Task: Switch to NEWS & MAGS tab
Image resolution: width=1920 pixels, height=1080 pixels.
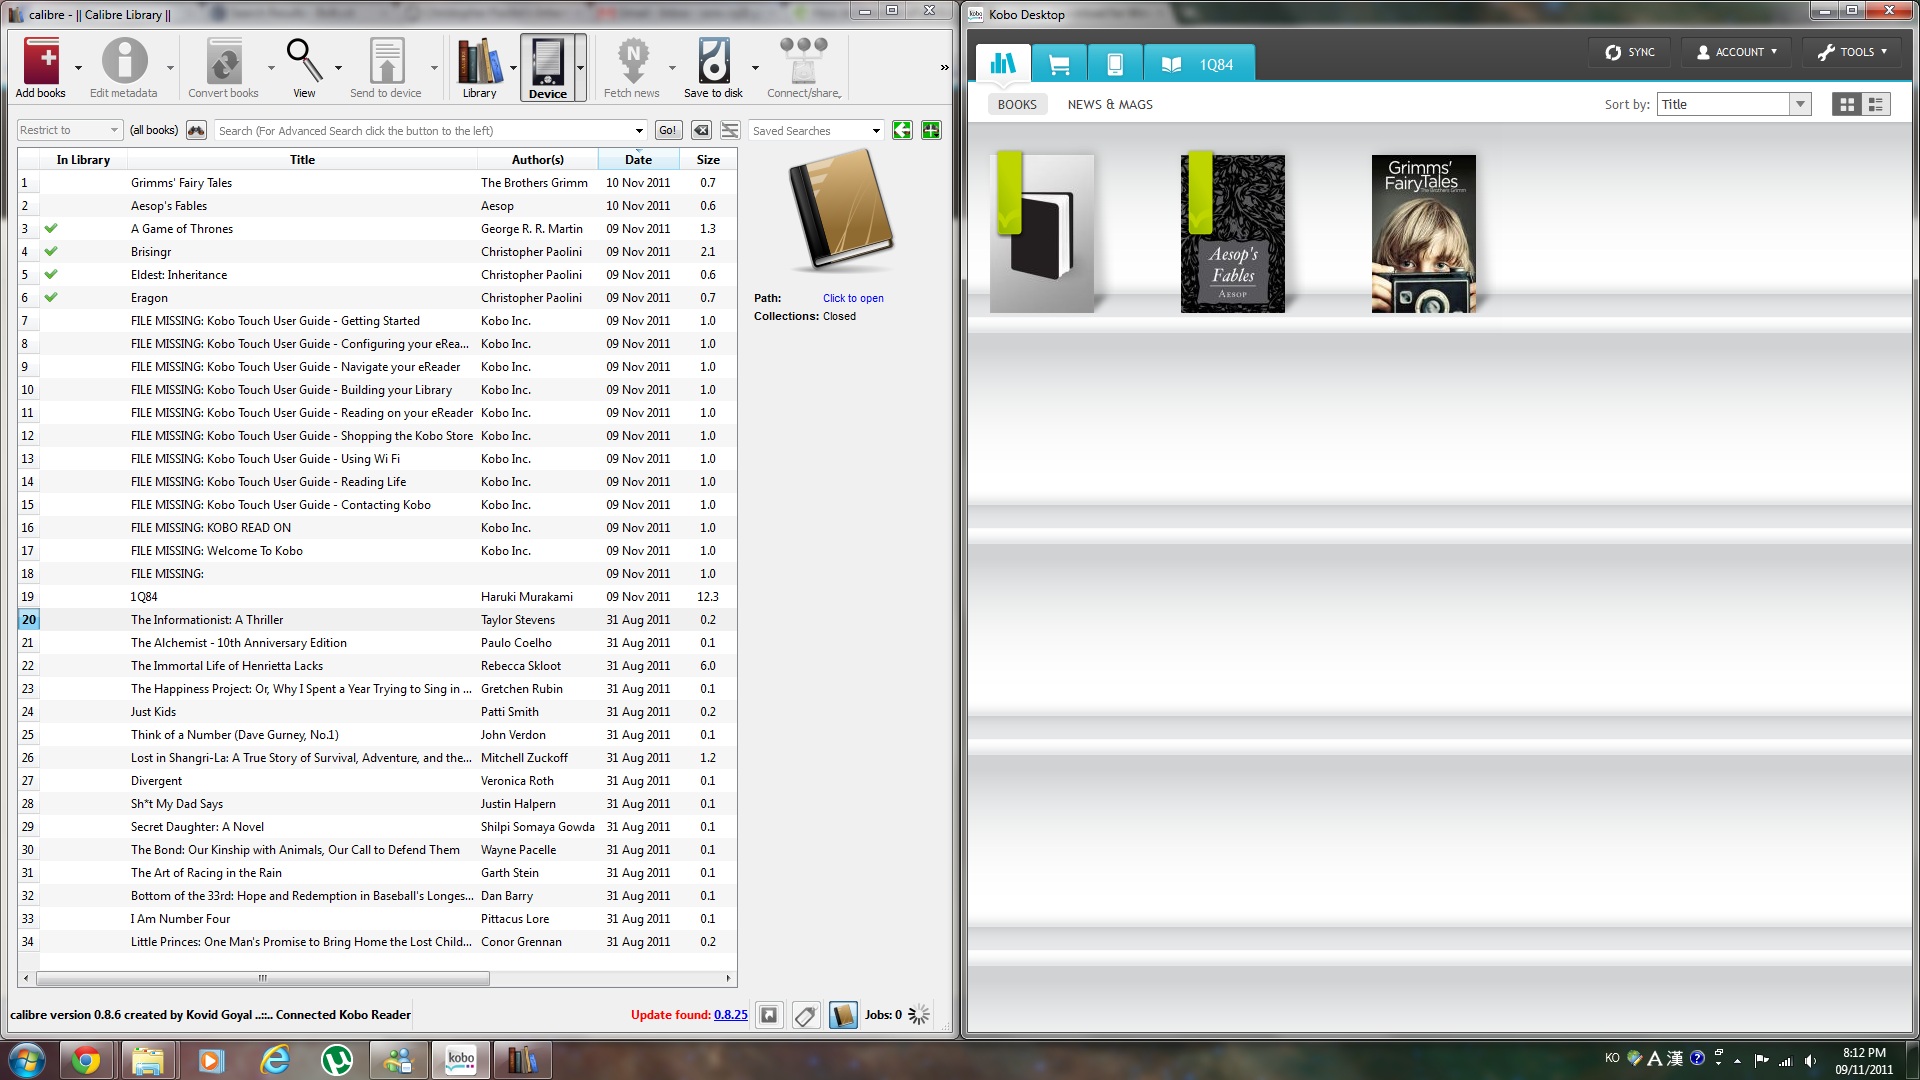Action: pos(1109,104)
